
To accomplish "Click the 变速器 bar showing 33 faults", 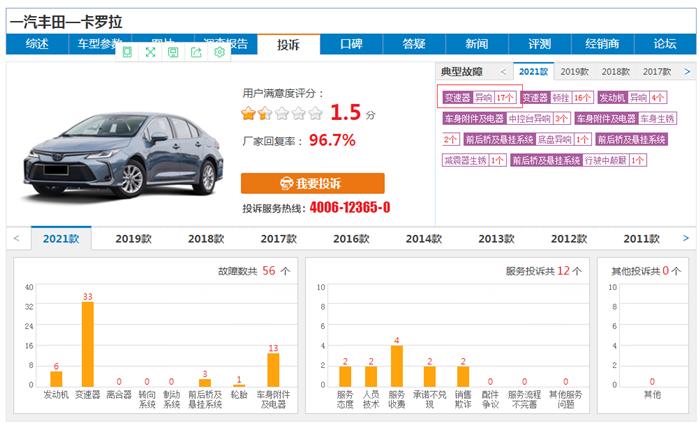I will pyautogui.click(x=88, y=344).
